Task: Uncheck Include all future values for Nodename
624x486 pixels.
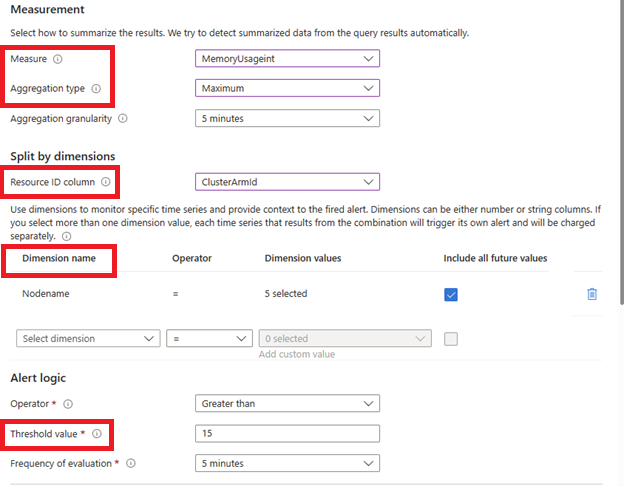Action: (x=451, y=294)
